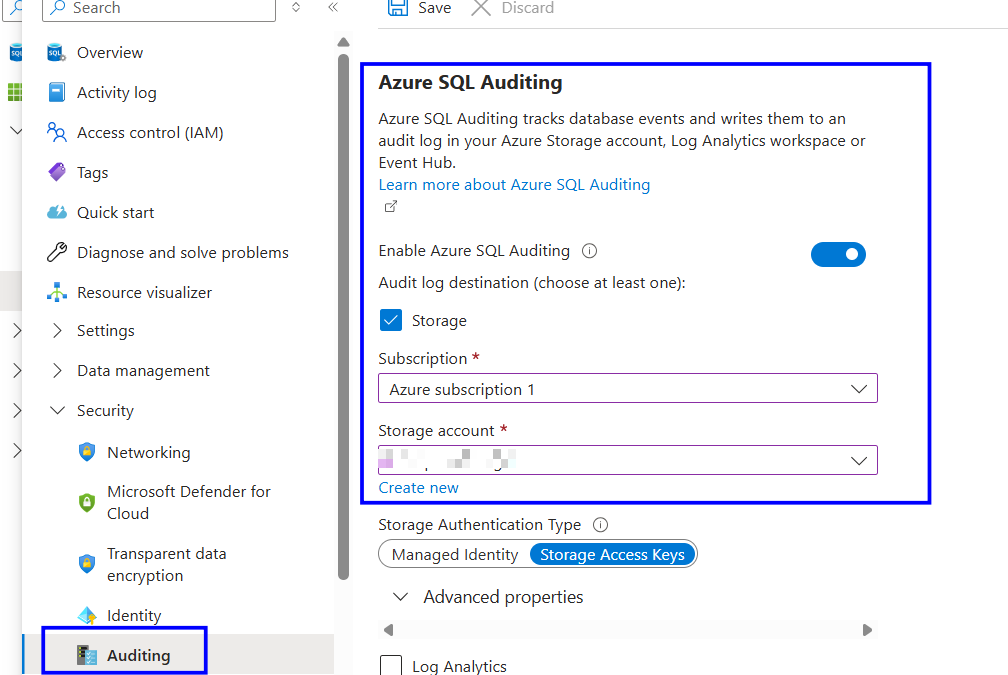Open Transparent data encryption page
Image resolution: width=1008 pixels, height=675 pixels.
click(166, 564)
